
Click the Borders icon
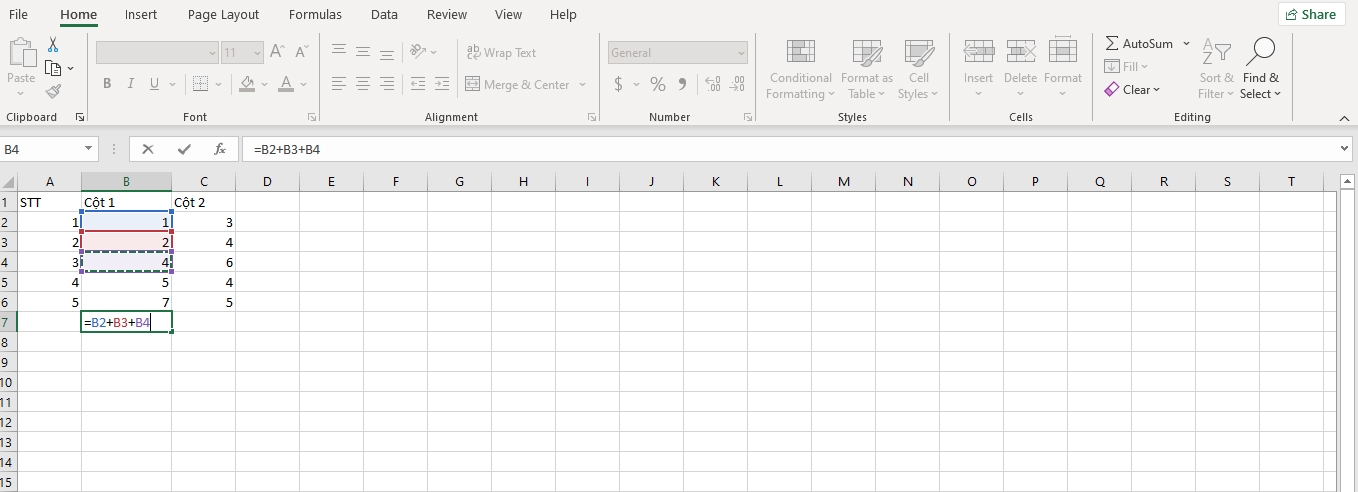pos(200,84)
